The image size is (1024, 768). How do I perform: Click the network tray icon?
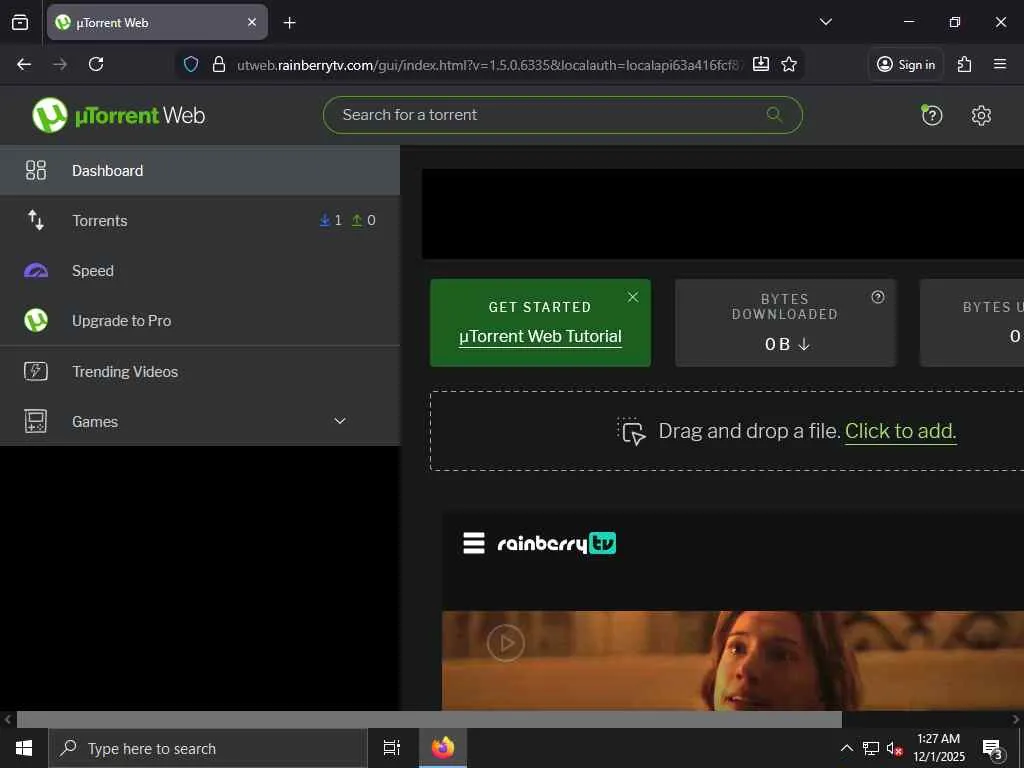[x=871, y=748]
